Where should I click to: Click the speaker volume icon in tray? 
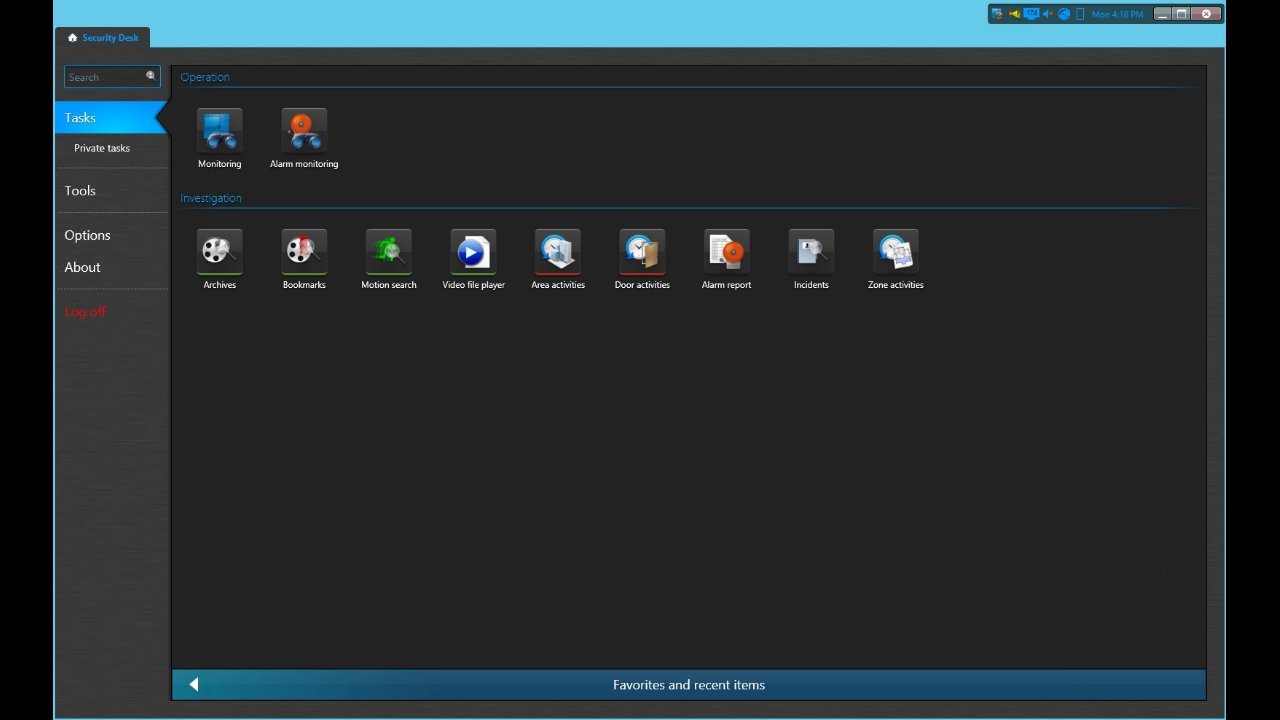[x=1047, y=14]
